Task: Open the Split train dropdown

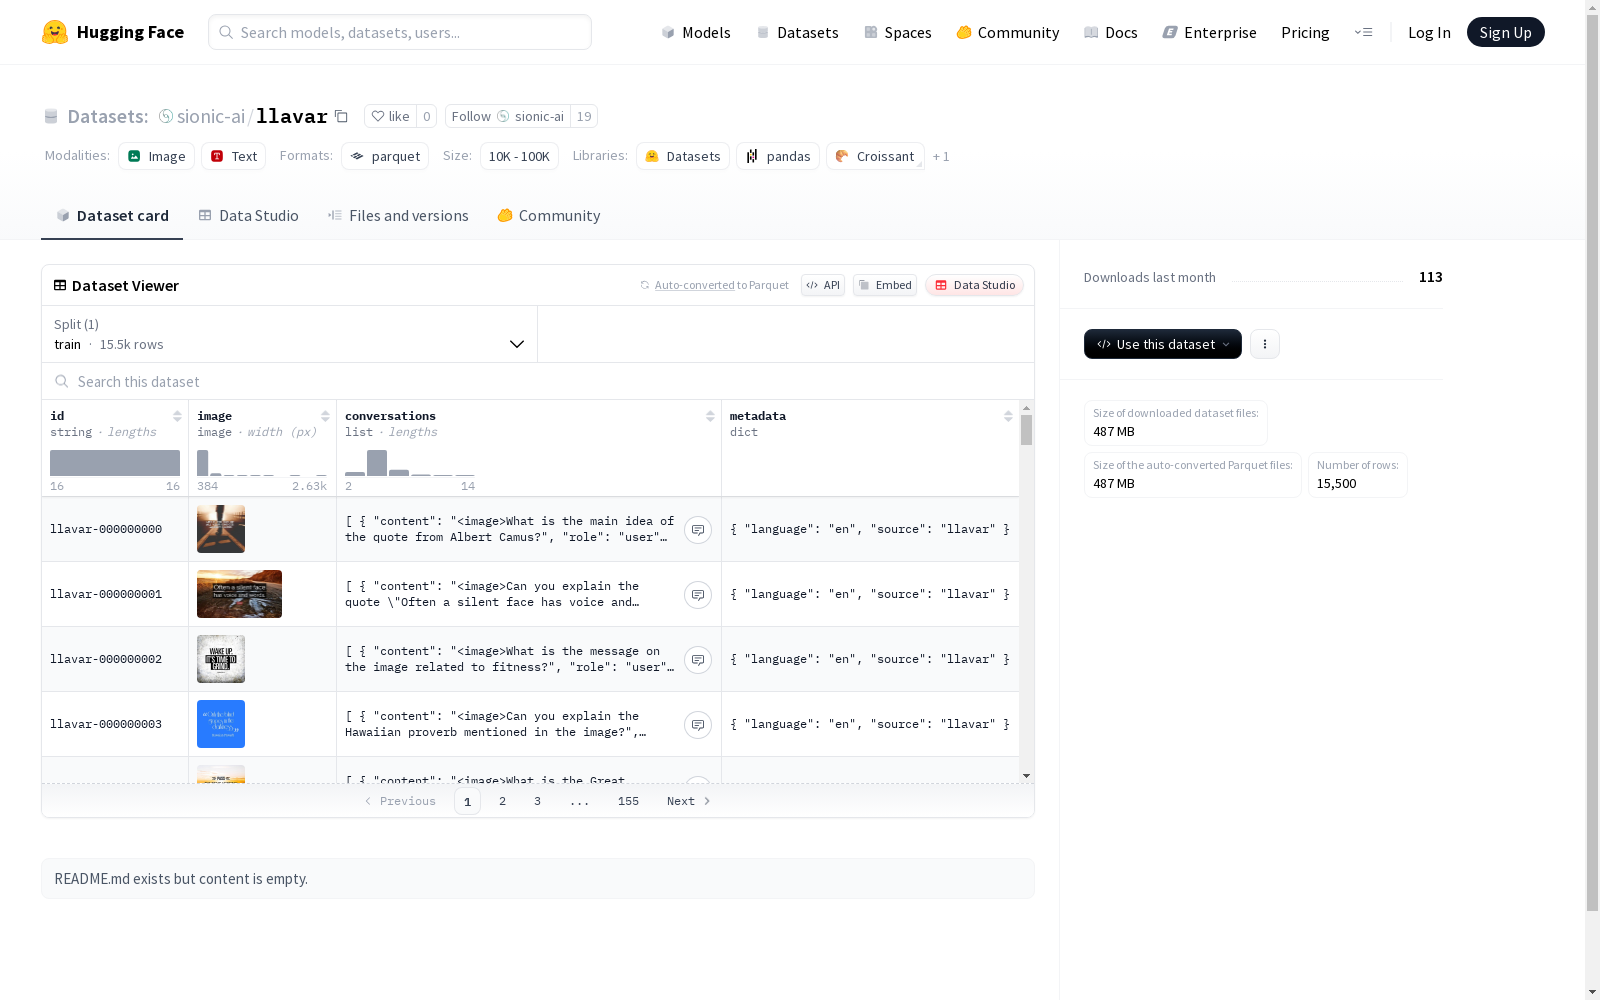Action: tap(289, 334)
